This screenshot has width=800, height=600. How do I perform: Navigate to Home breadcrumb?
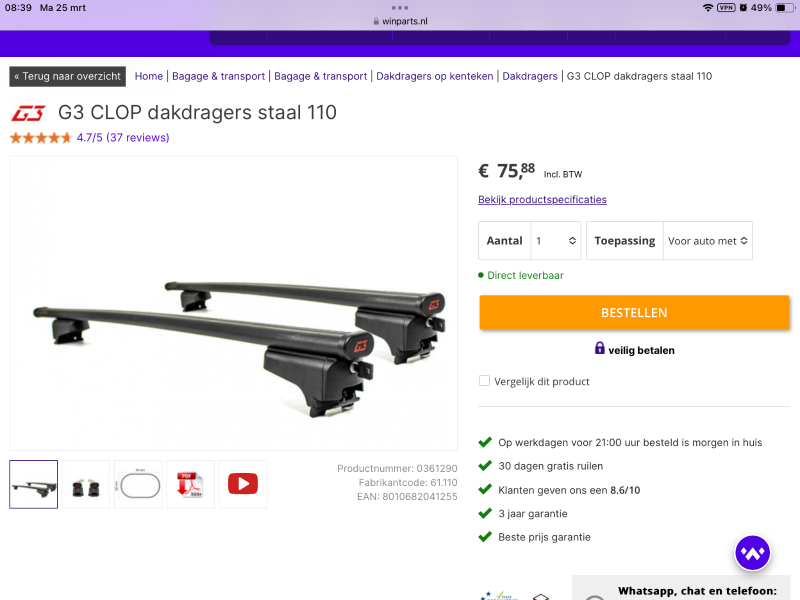148,76
